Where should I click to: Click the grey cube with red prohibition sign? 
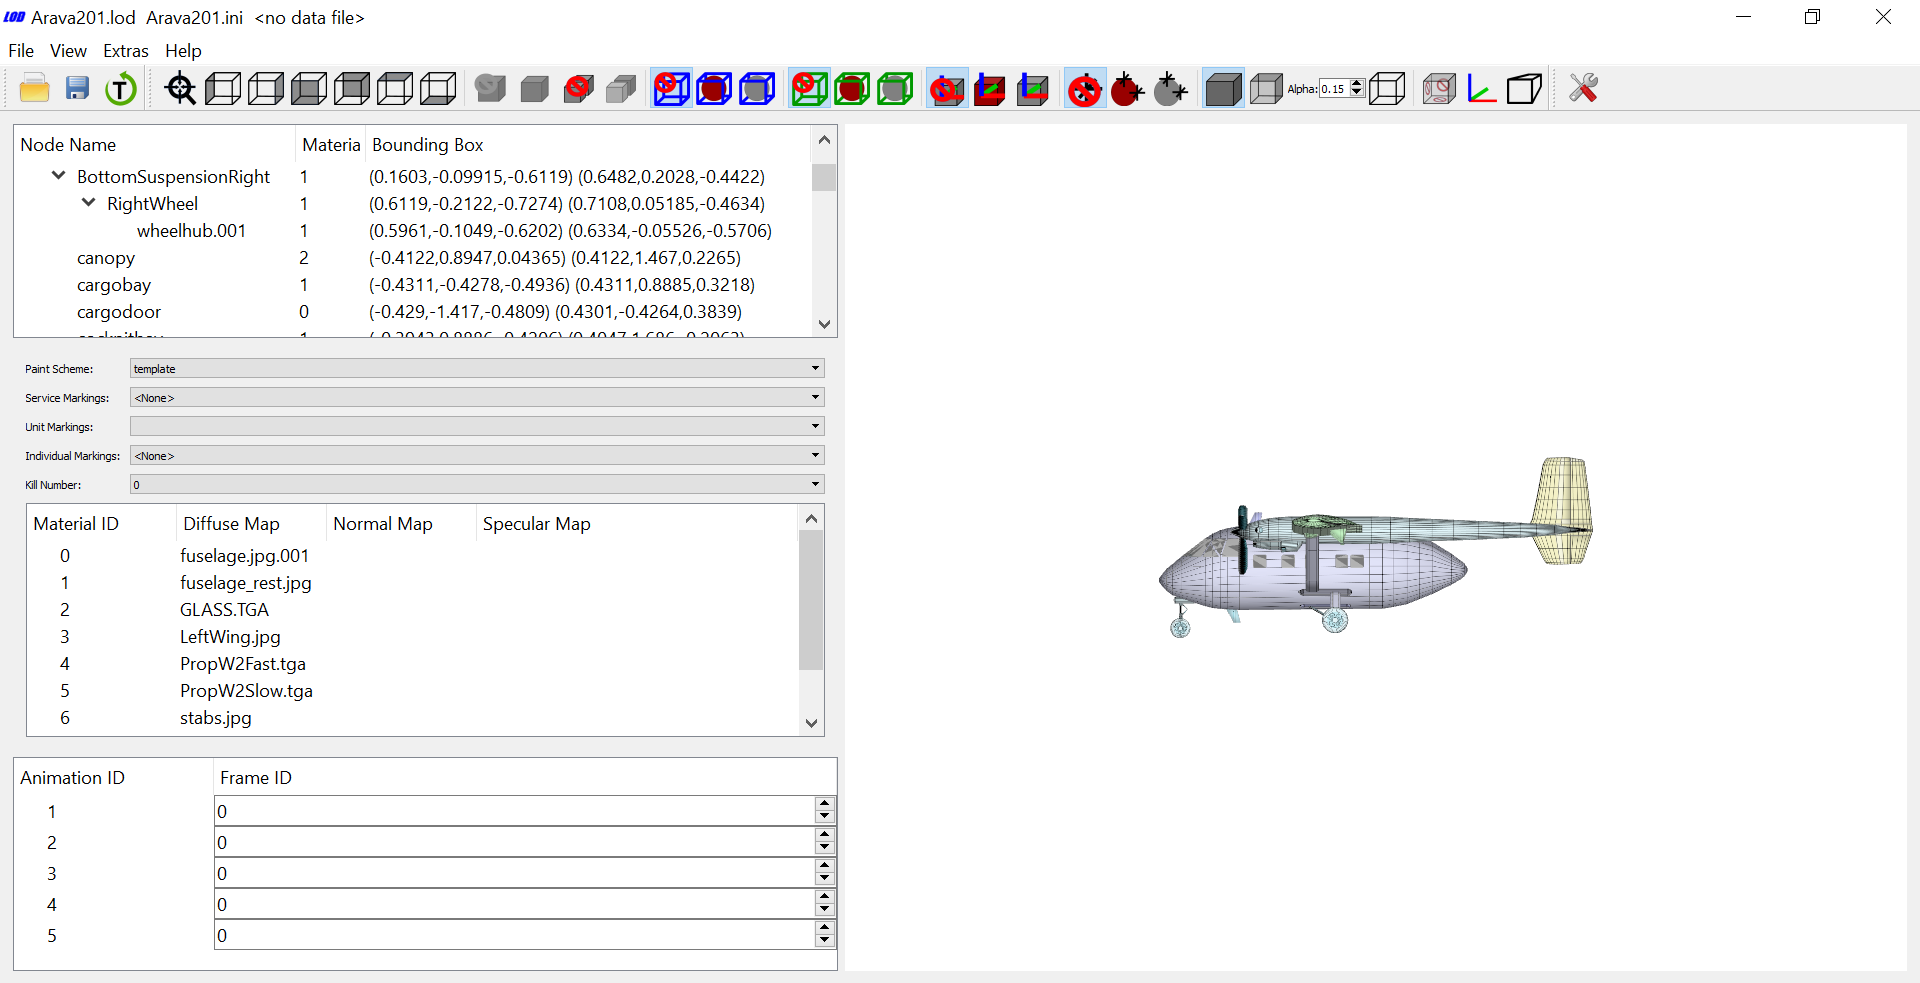pyautogui.click(x=578, y=89)
